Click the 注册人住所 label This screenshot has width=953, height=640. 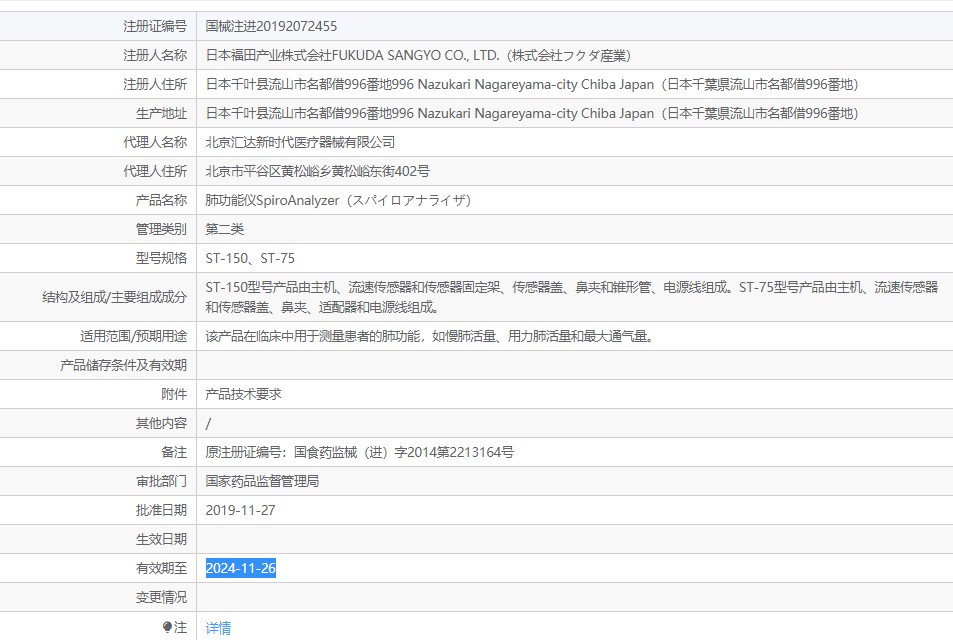155,84
